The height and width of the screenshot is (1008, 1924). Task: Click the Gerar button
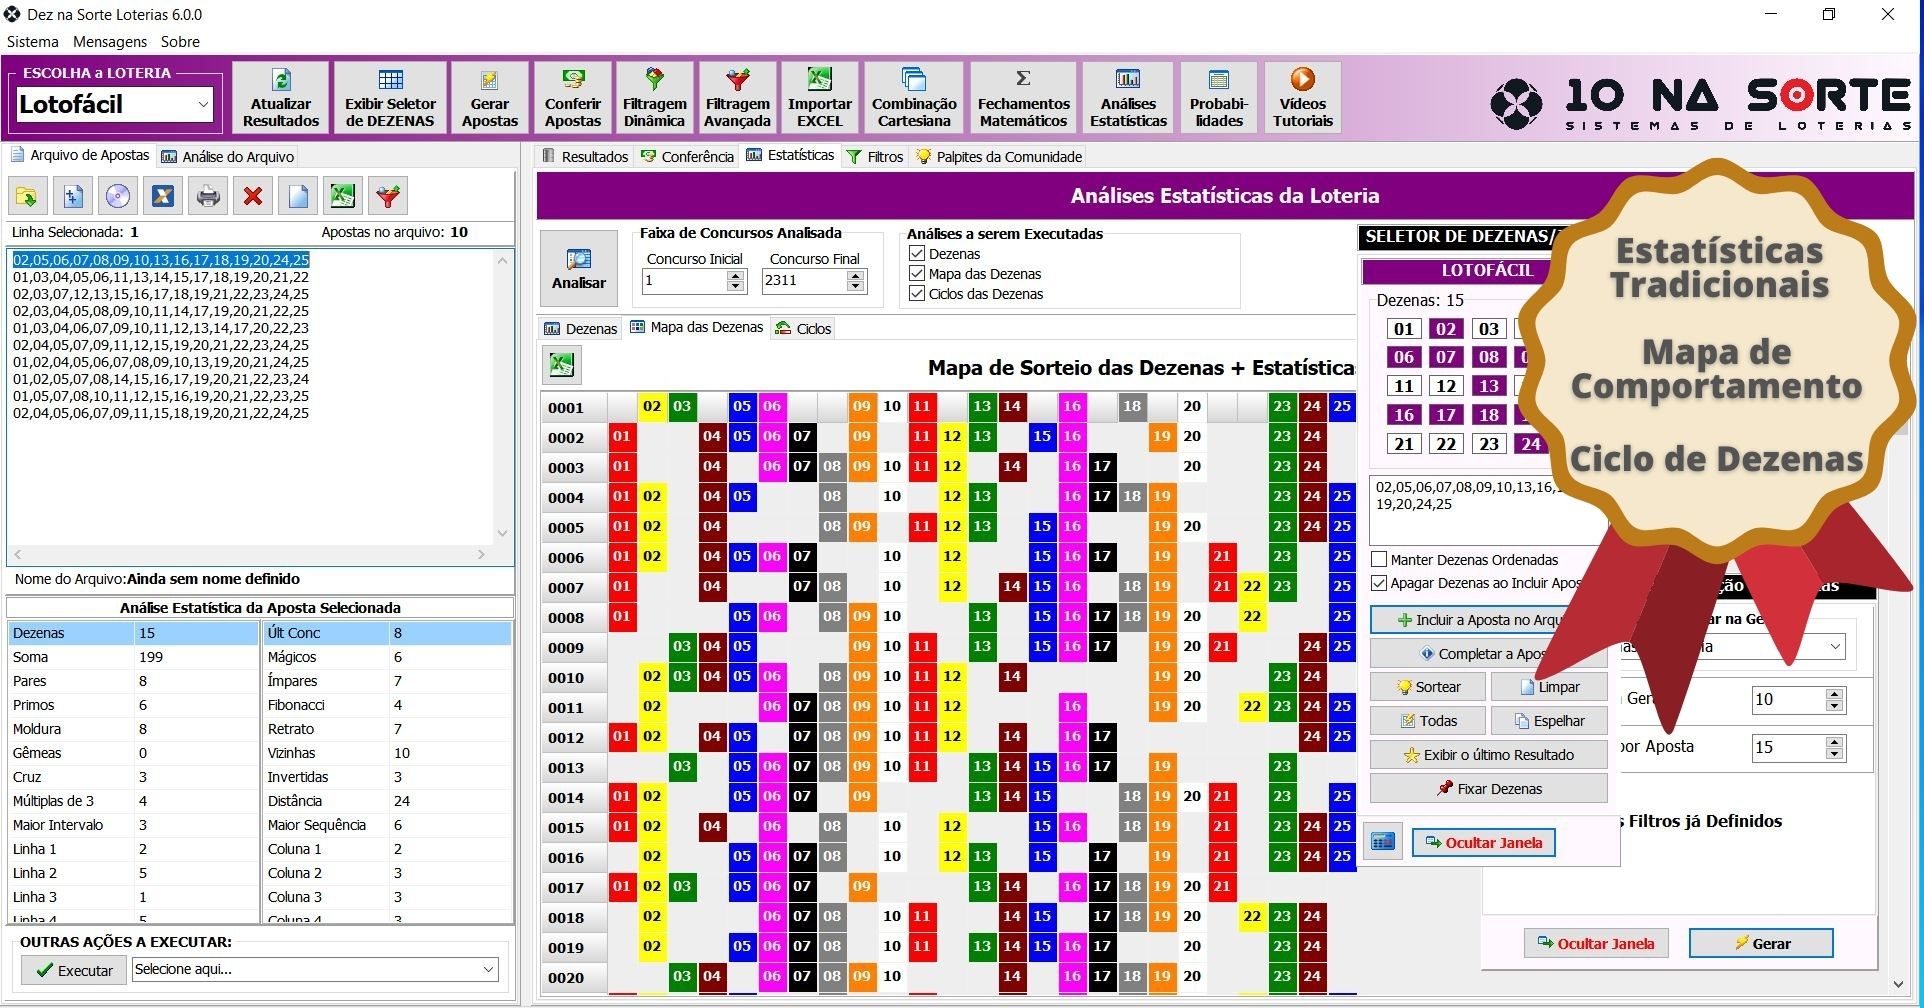coord(1761,943)
